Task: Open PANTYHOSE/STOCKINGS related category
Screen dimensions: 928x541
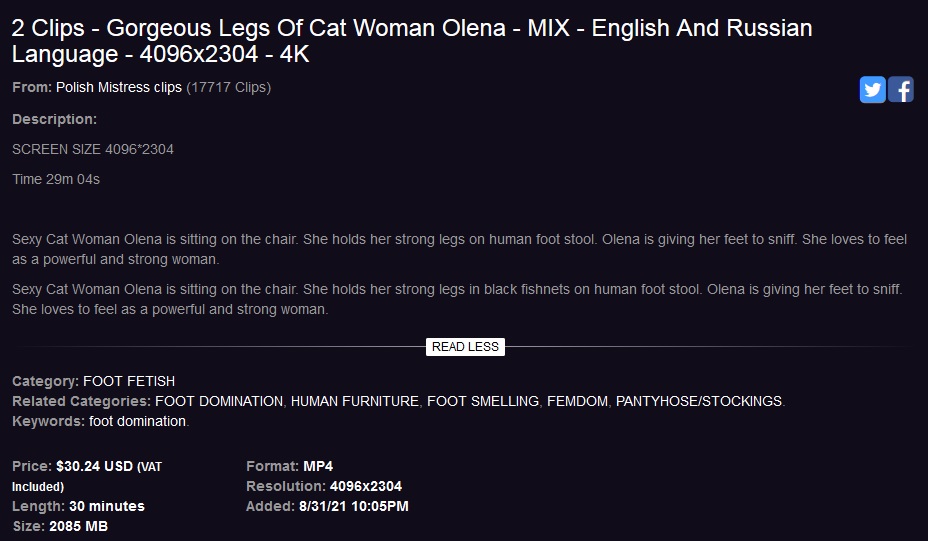Action: [699, 401]
